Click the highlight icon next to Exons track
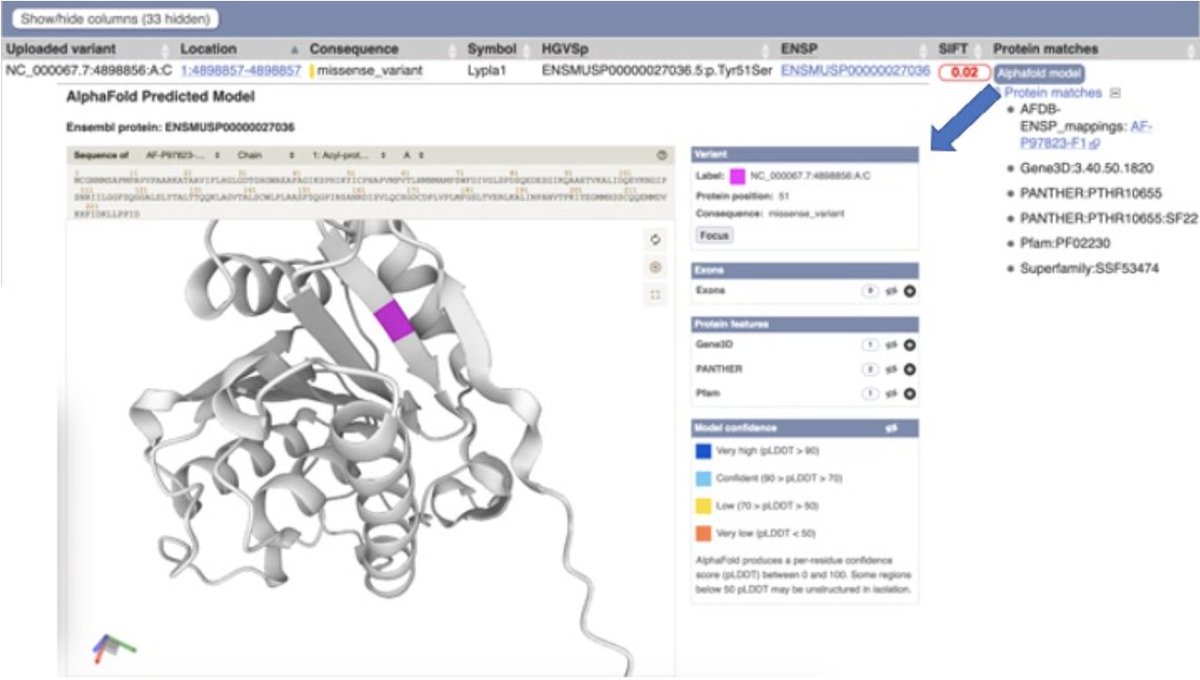 point(889,292)
